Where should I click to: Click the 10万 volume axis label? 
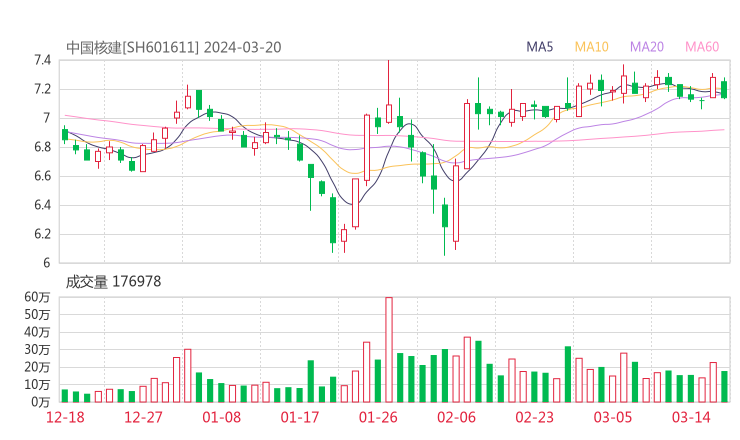(37, 385)
